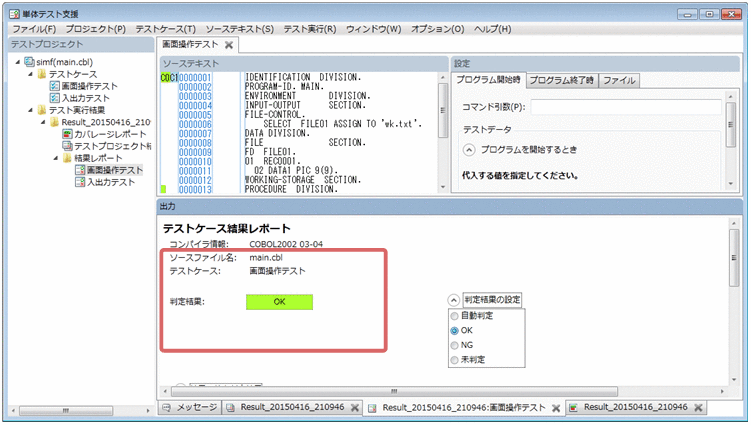Switch to プログラム開始時 tab
The image size is (751, 425).
489,80
